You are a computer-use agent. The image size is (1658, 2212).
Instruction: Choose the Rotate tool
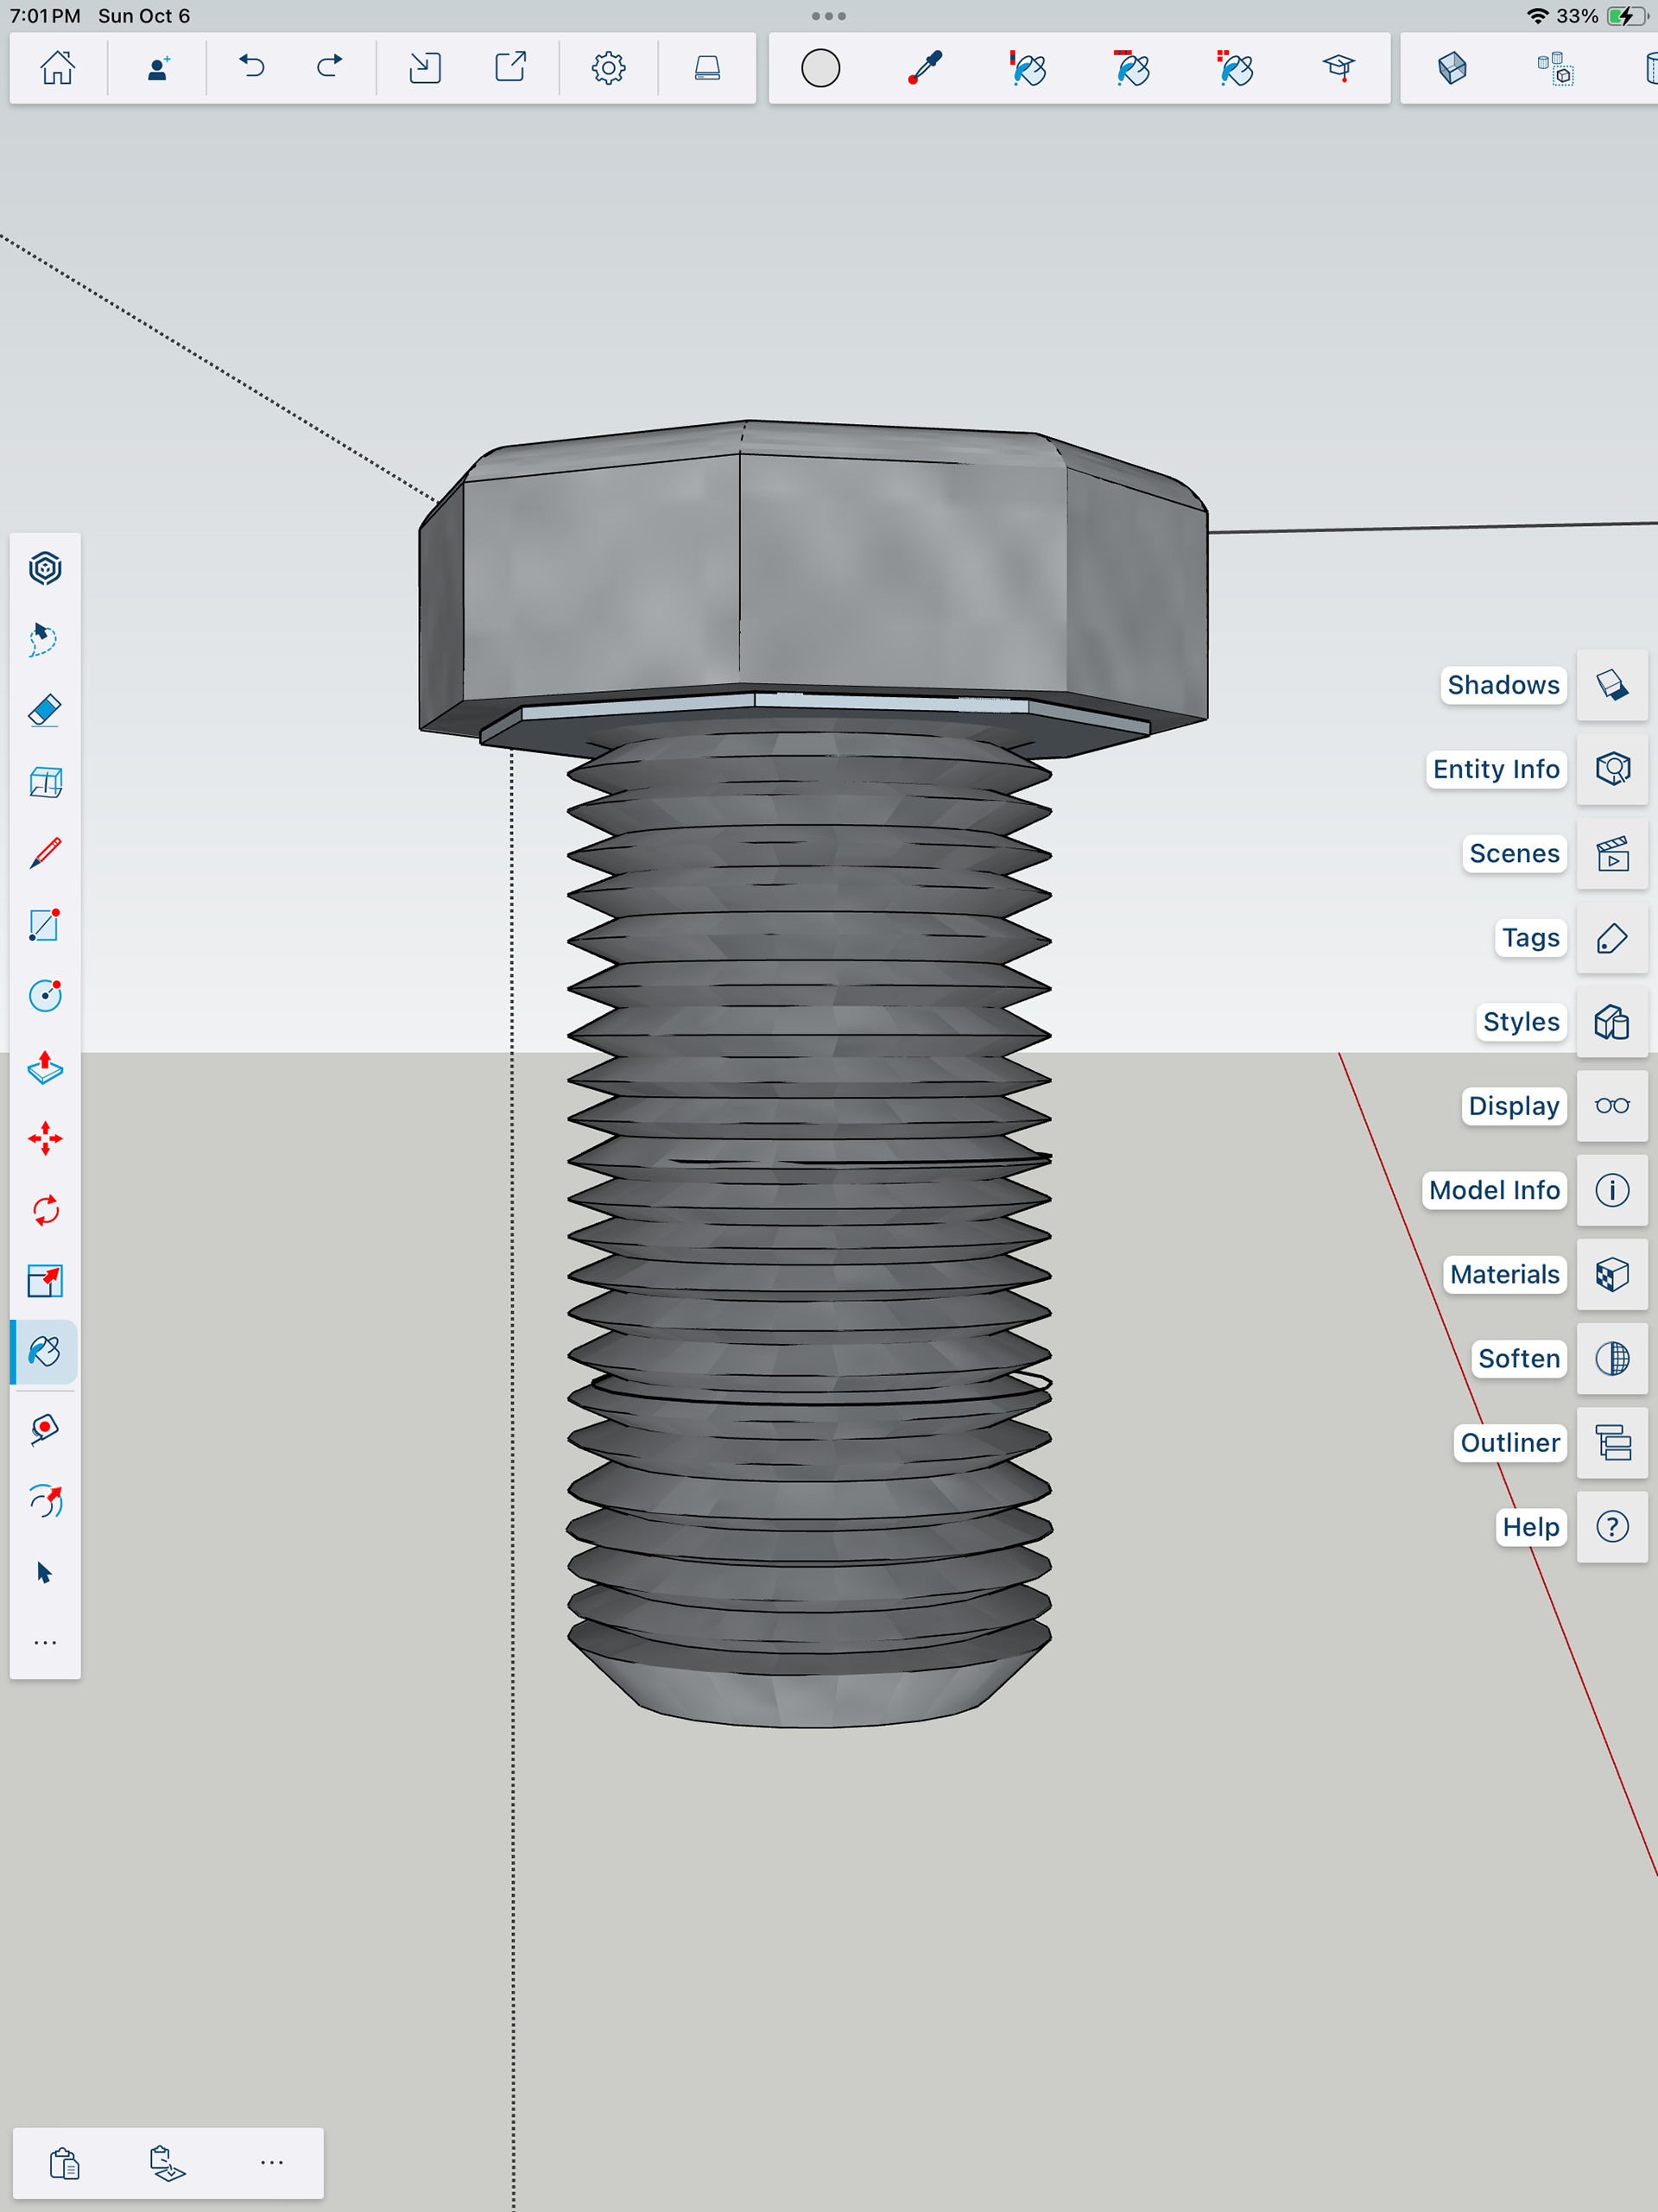(x=45, y=1210)
